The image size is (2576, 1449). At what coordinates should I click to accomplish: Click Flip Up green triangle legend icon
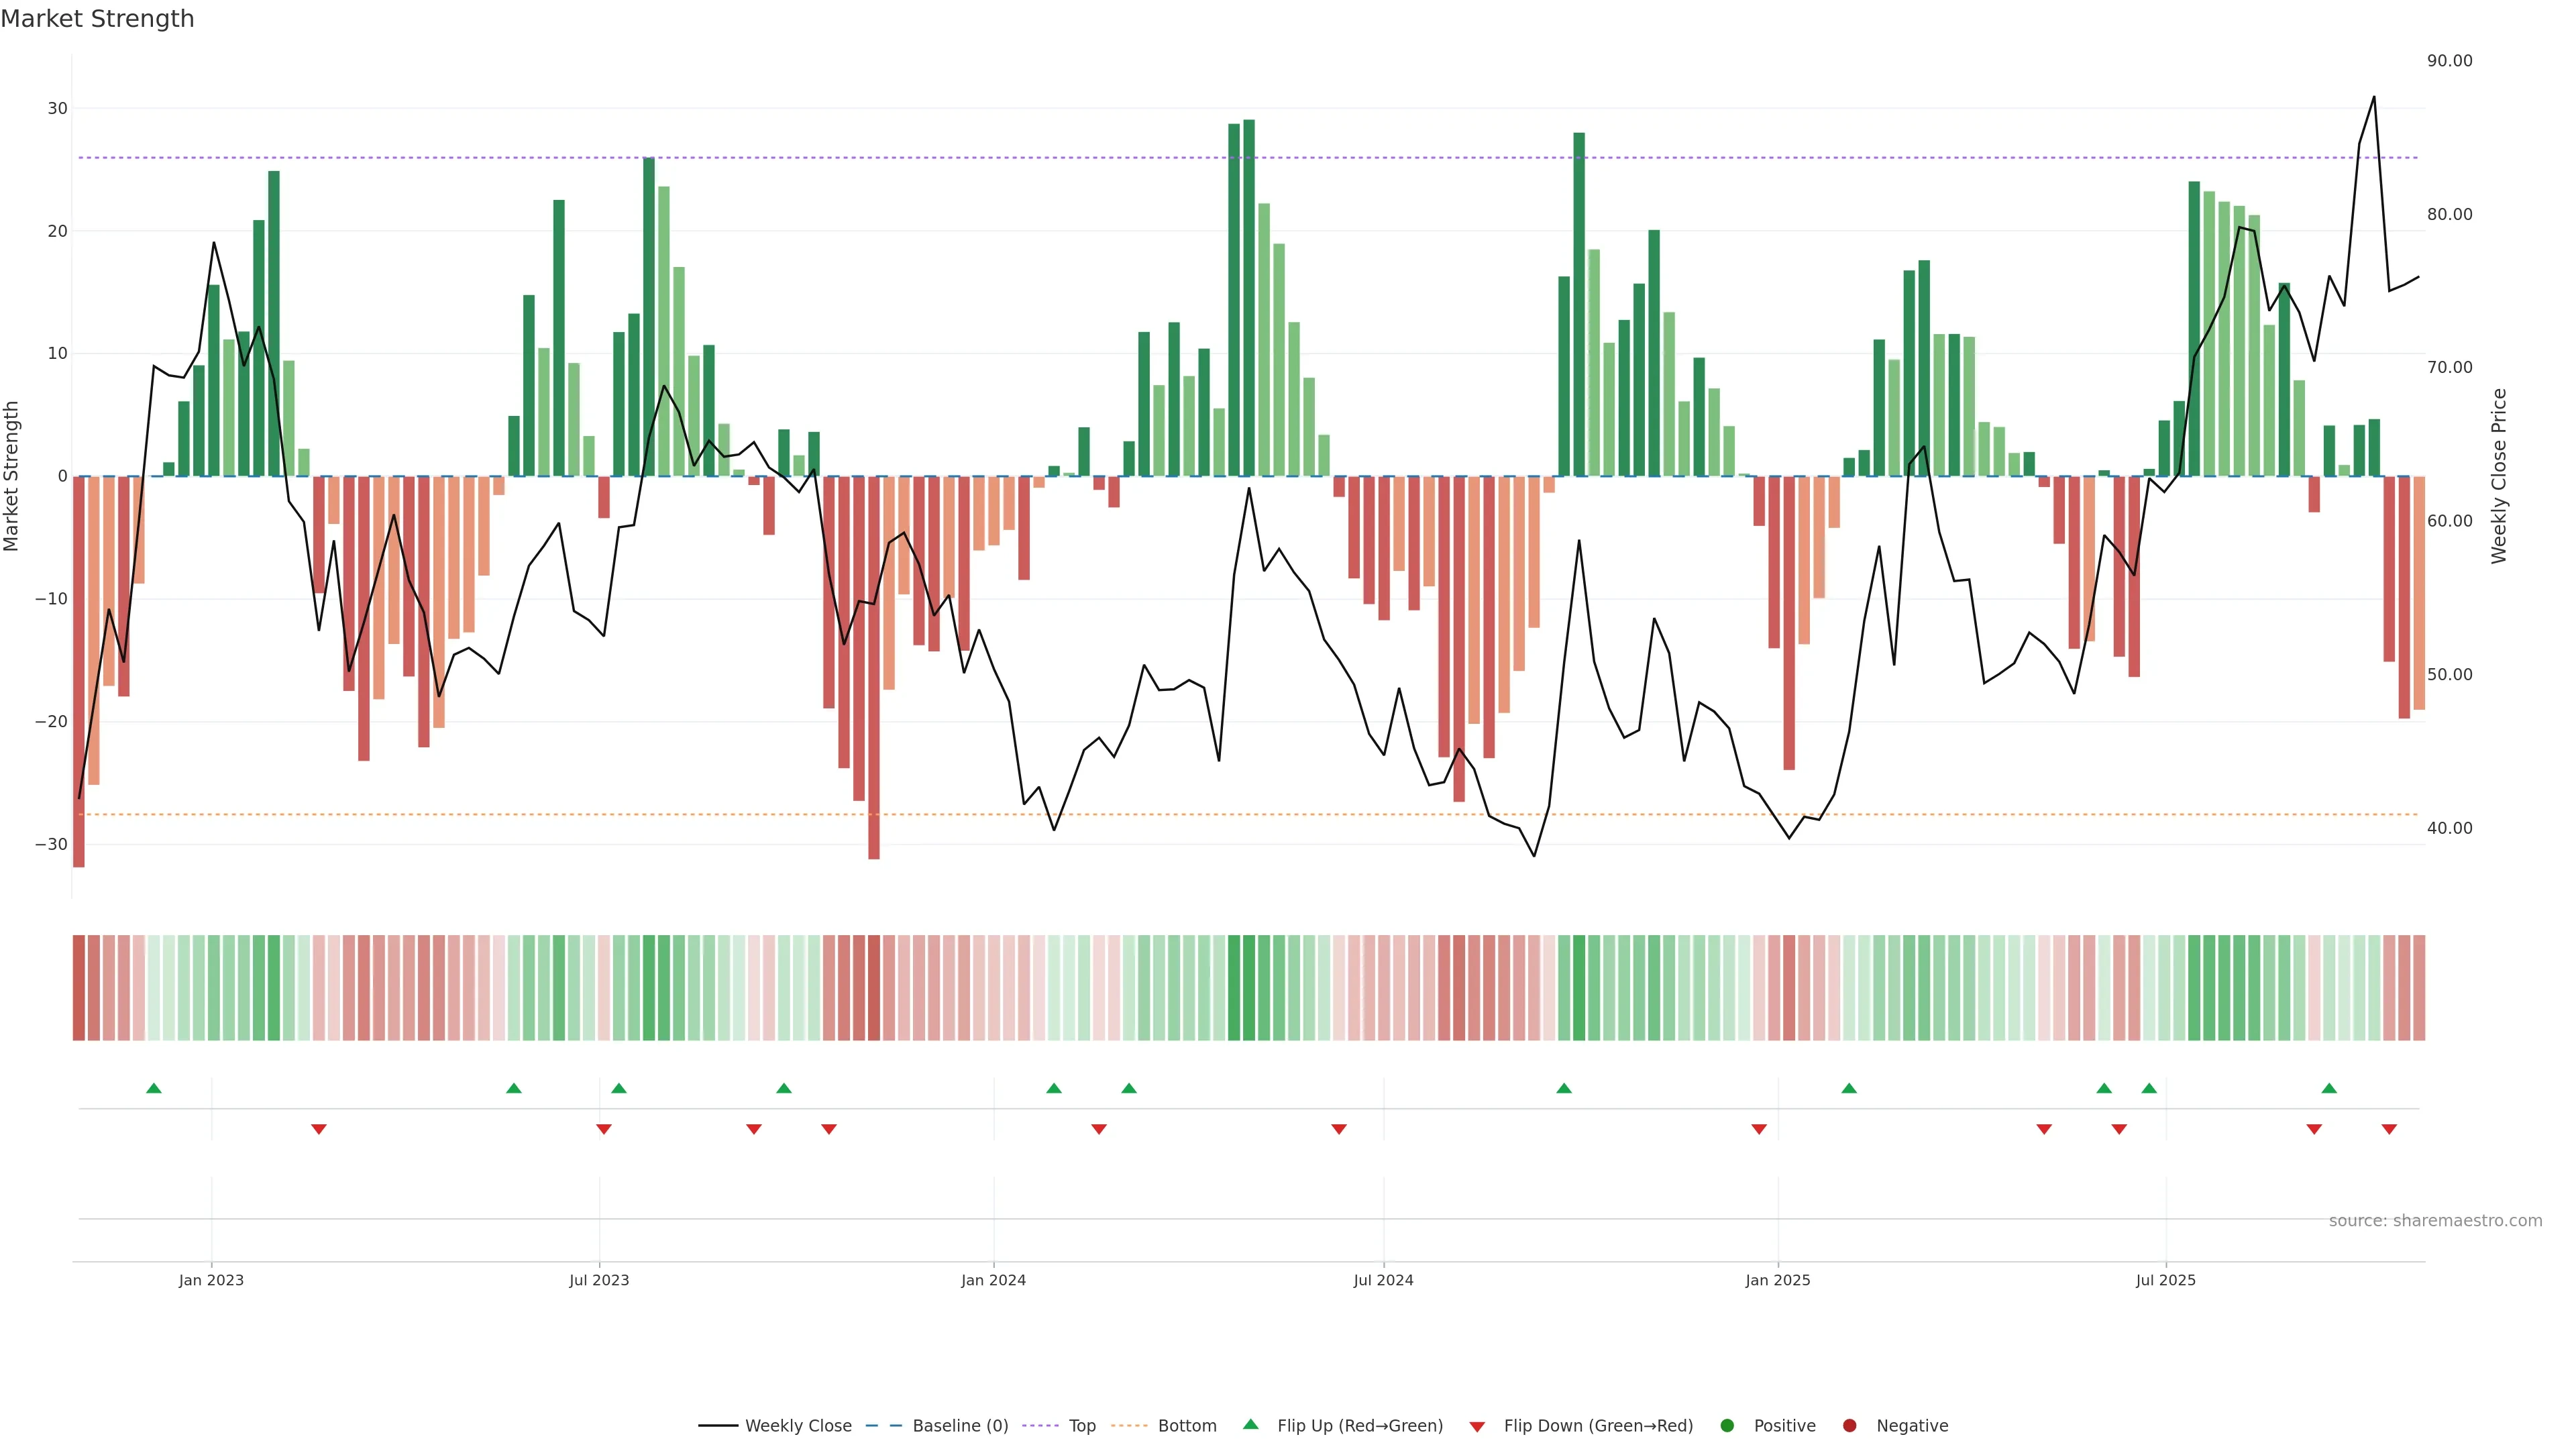(x=1250, y=1424)
